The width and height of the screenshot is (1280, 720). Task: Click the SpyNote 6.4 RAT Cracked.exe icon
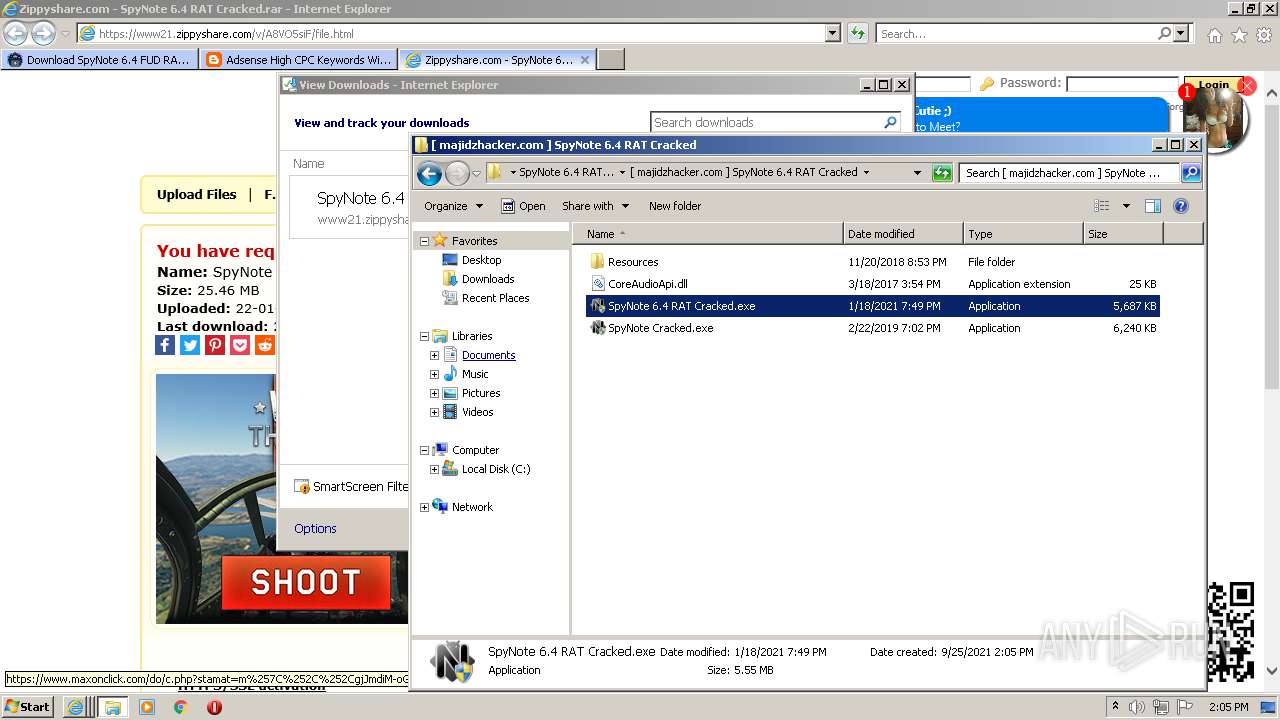pos(597,306)
